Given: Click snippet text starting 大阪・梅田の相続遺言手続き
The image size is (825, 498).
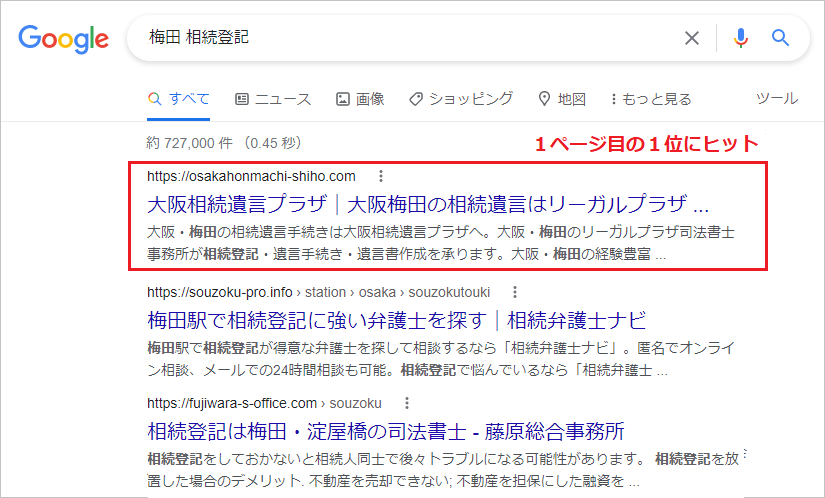Looking at the screenshot, I should (x=441, y=243).
